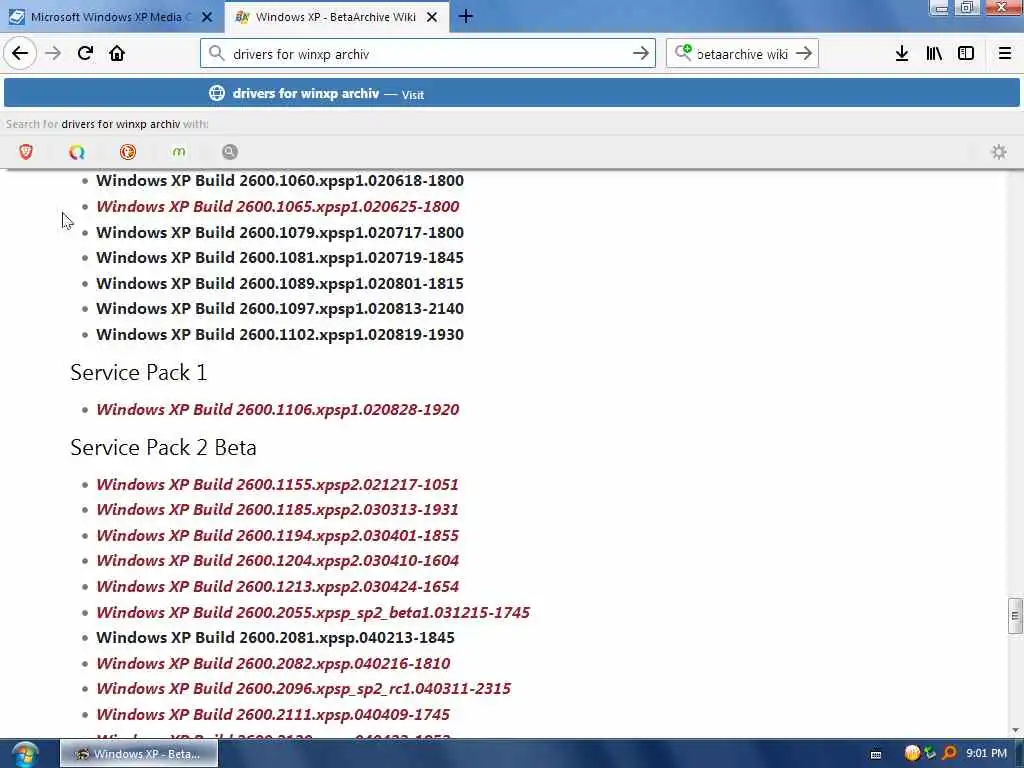The image size is (1024, 768).
Task: Open search settings gear icon
Action: coord(999,152)
